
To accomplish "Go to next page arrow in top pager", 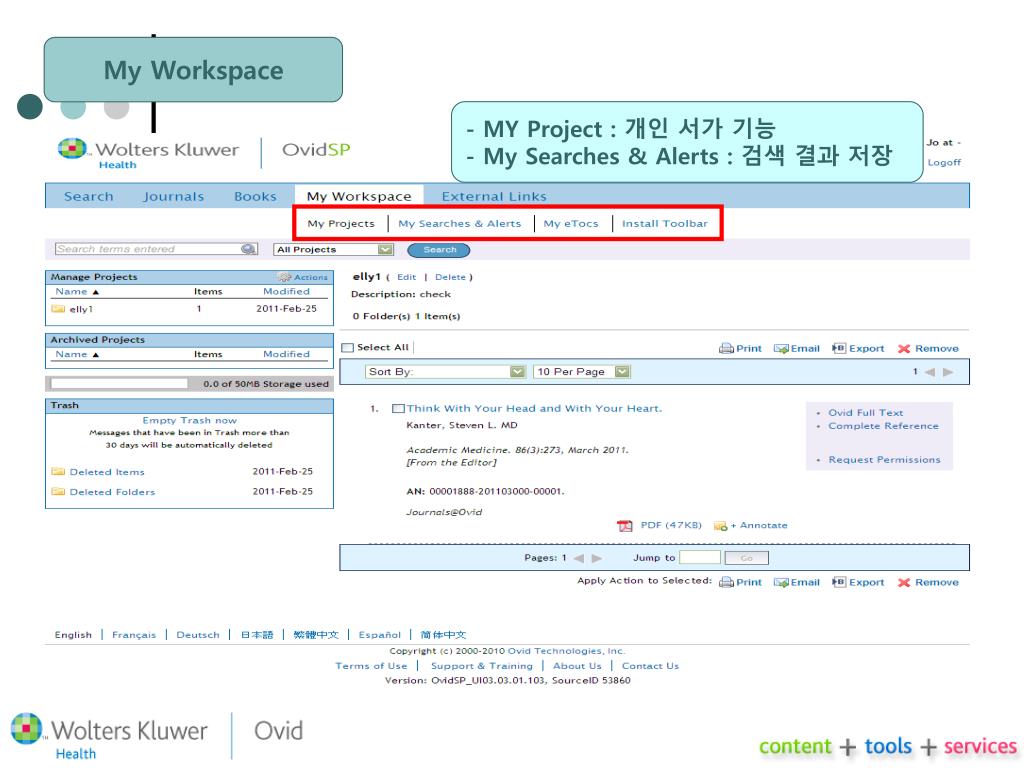I will [948, 372].
